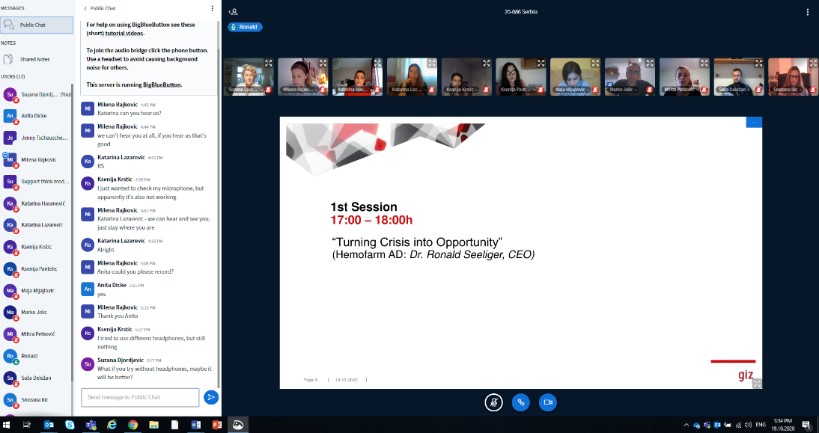This screenshot has width=819, height=433.
Task: Open PowerPoint from the taskbar
Action: point(217,425)
